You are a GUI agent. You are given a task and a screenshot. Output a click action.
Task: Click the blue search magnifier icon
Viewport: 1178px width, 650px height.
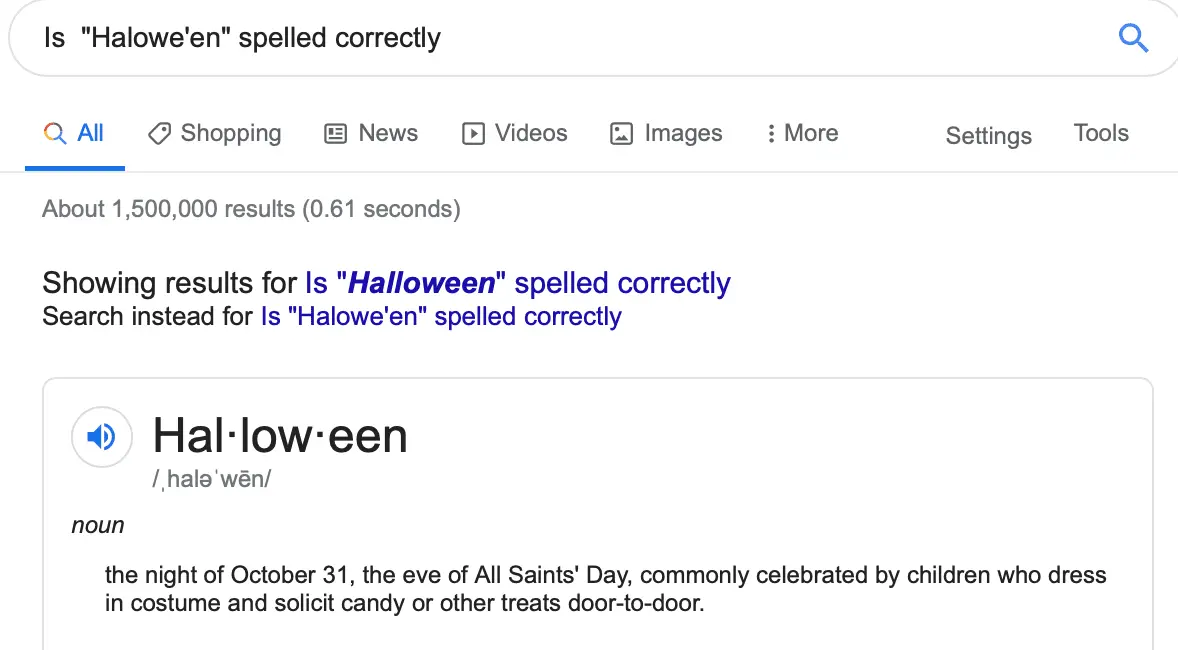[1132, 38]
